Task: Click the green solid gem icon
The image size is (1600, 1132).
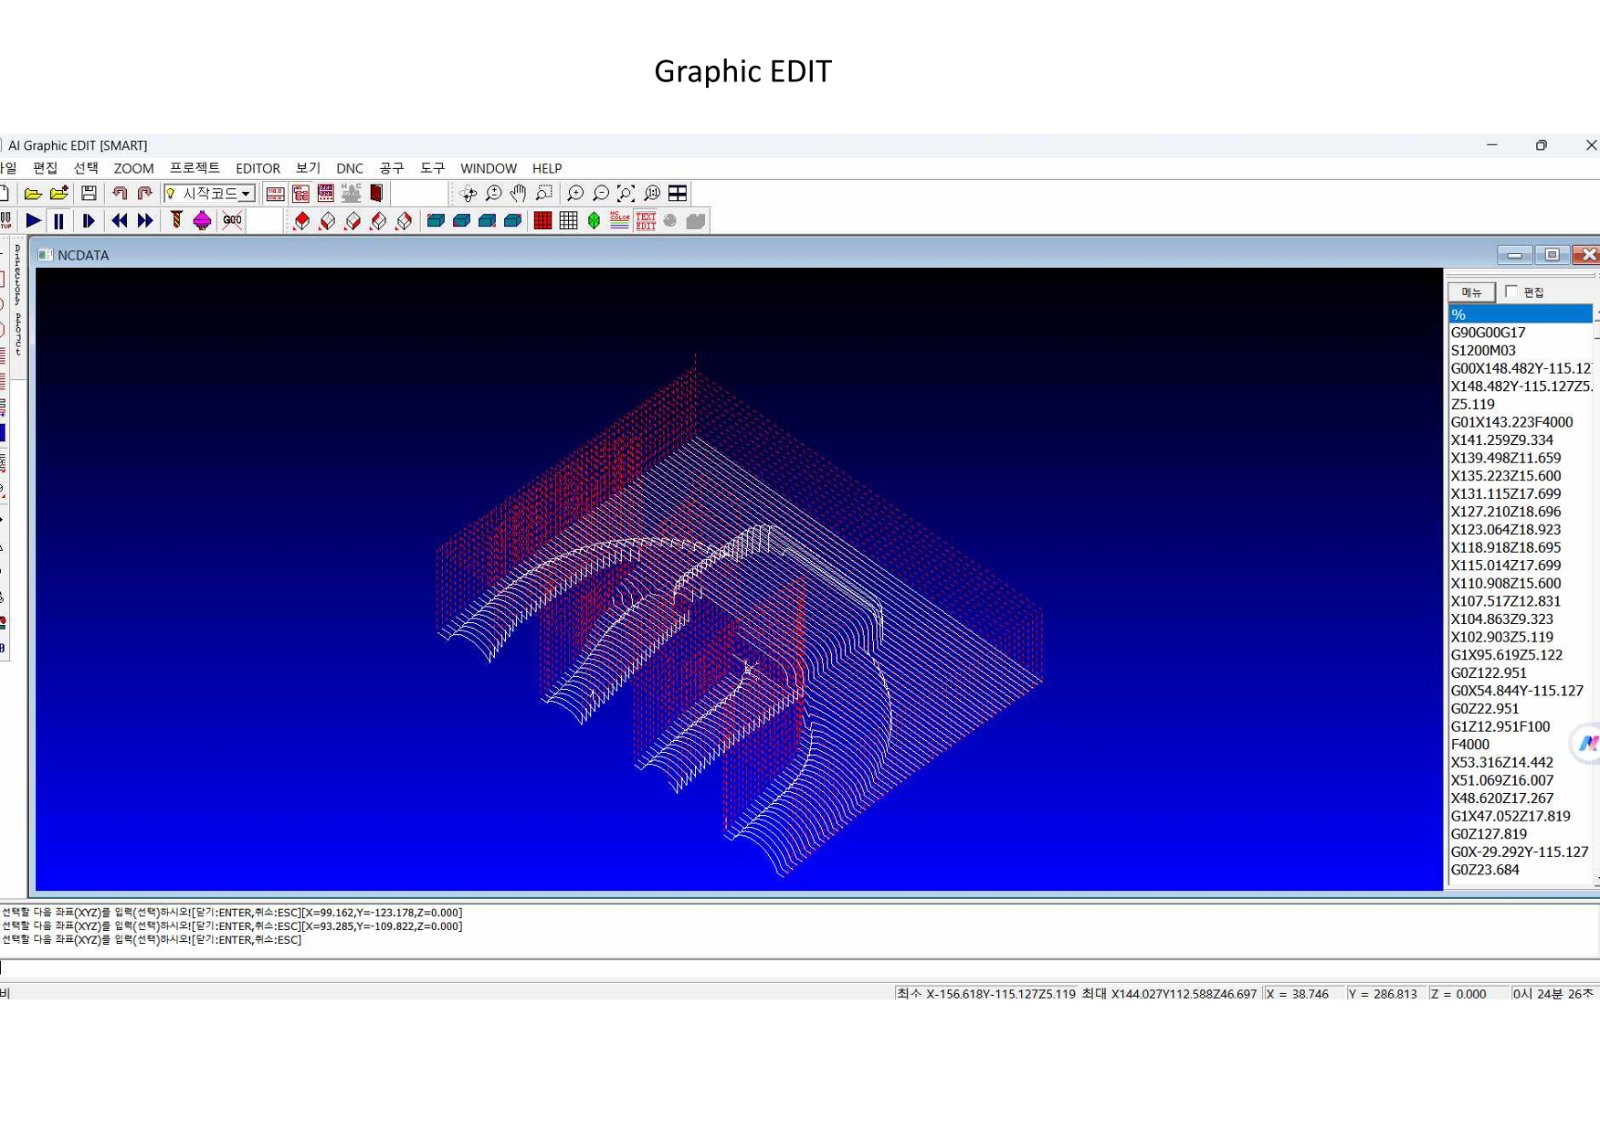Action: pyautogui.click(x=594, y=220)
